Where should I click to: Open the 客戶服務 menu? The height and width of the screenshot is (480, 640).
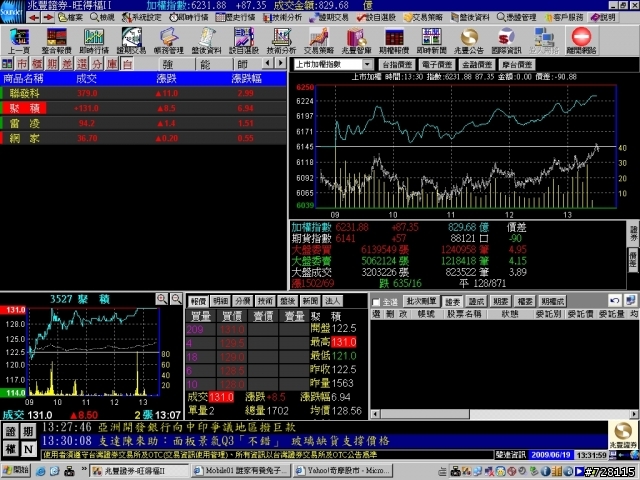[x=565, y=18]
